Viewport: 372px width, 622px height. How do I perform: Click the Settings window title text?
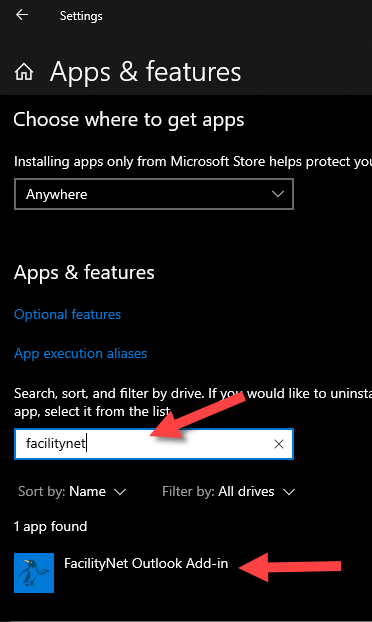point(81,16)
